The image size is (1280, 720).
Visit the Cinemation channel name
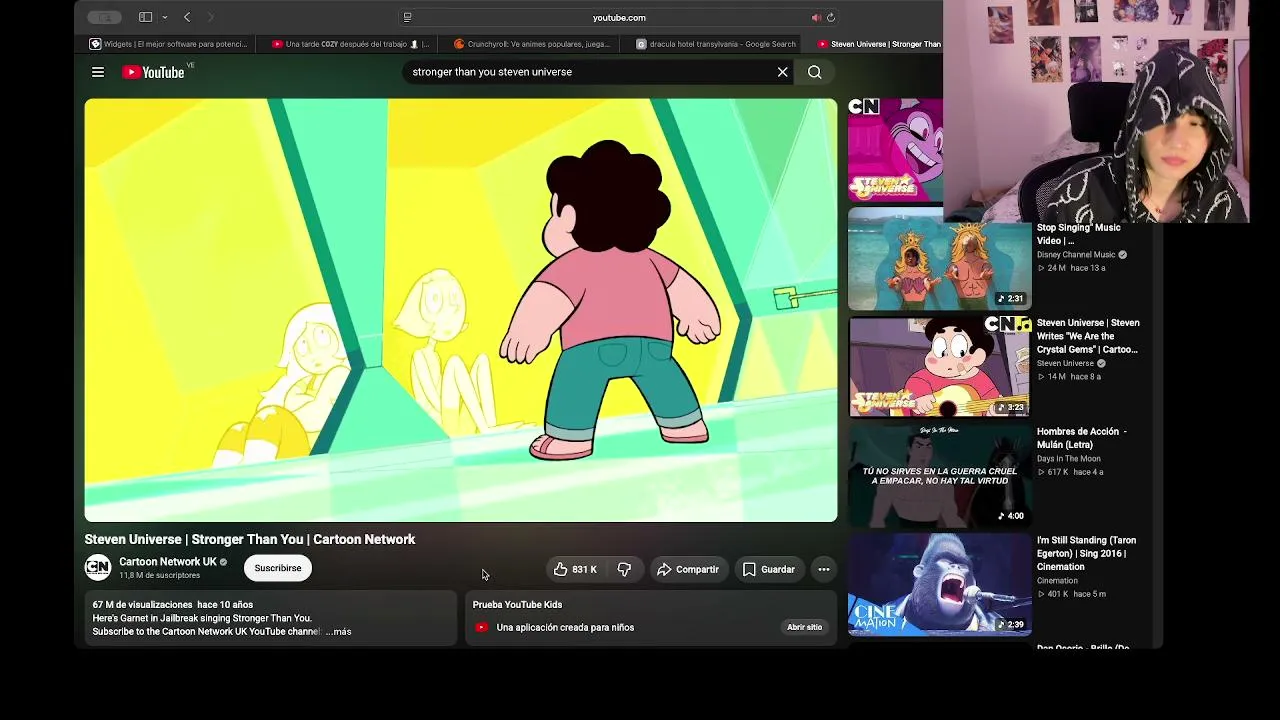pyautogui.click(x=1057, y=581)
